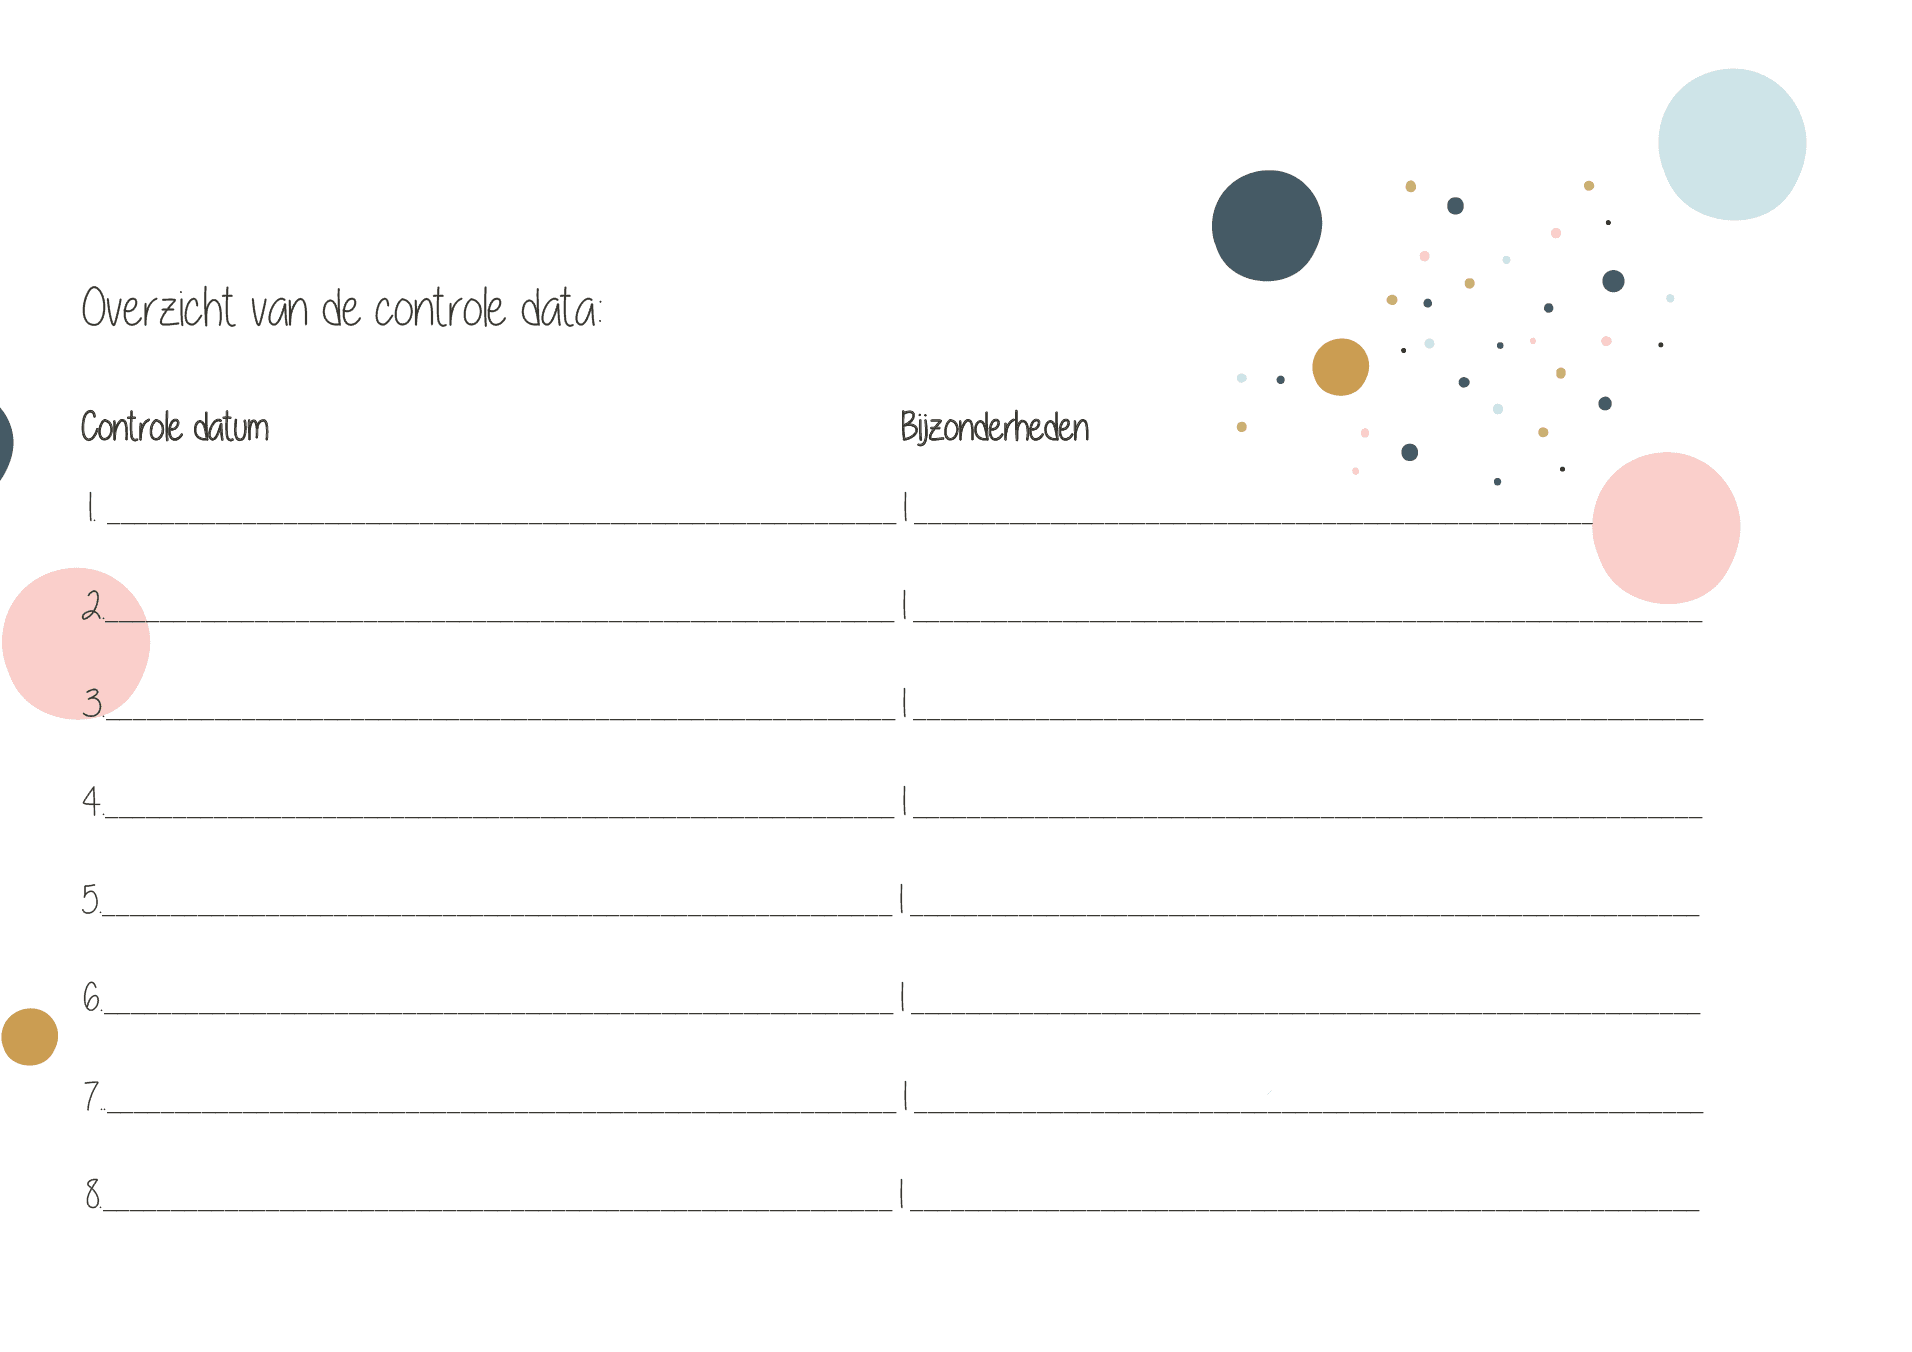This screenshot has height=1352, width=1912.
Task: Click the small mustard circle near row 6
Action: [x=30, y=1036]
